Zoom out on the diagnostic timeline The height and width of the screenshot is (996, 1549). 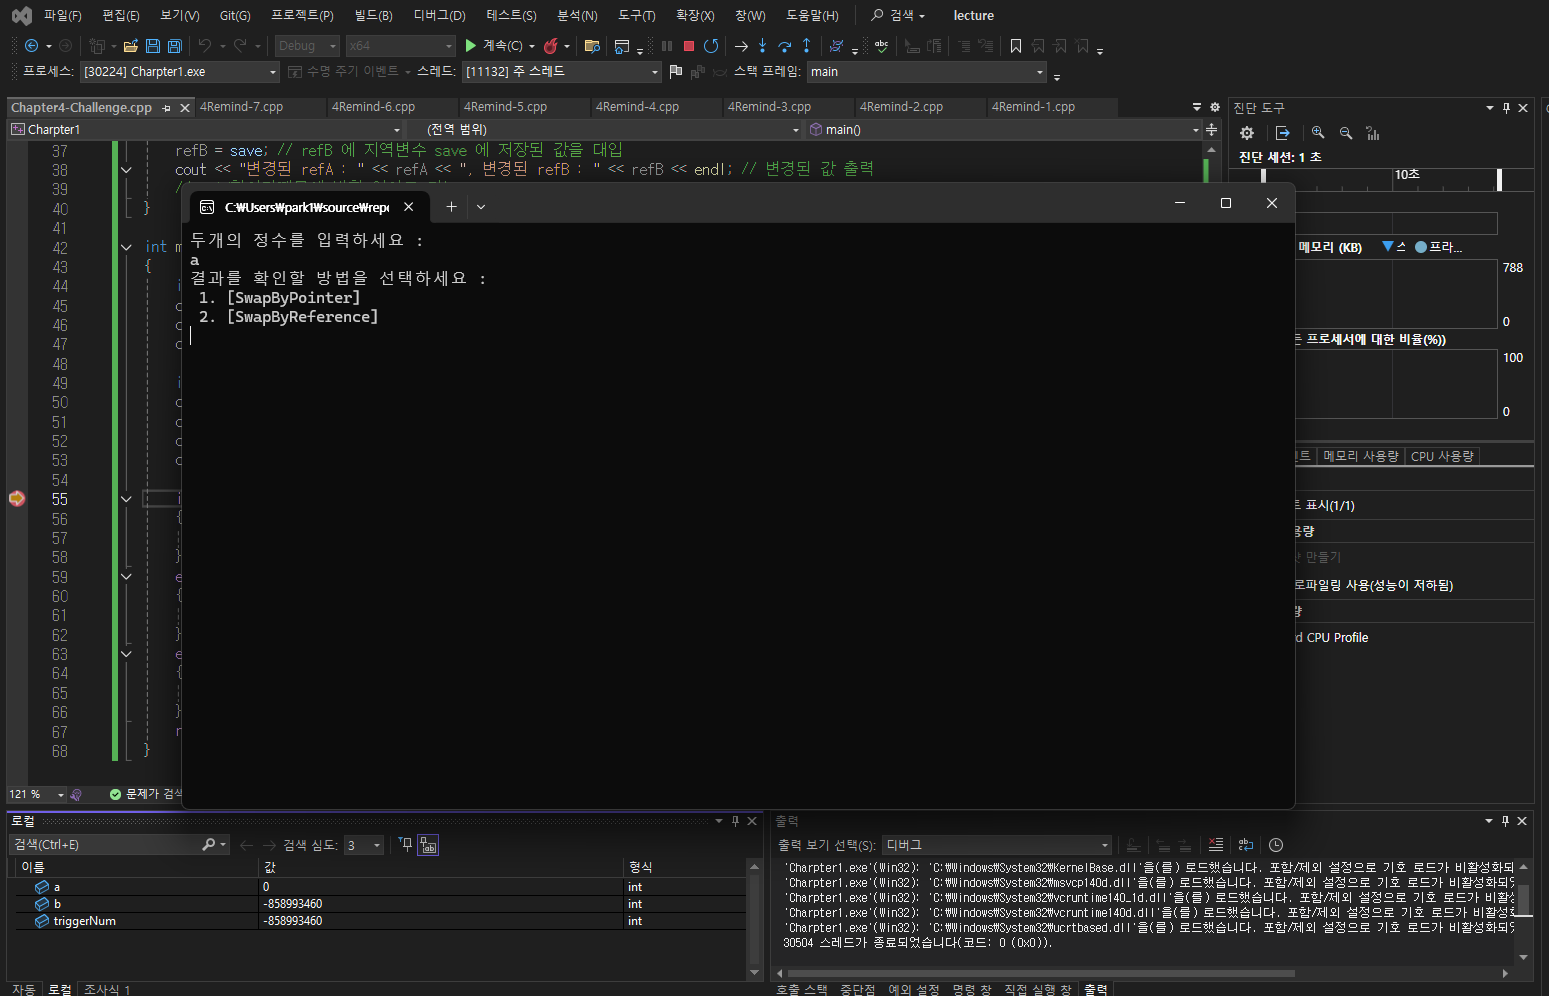[x=1346, y=133]
